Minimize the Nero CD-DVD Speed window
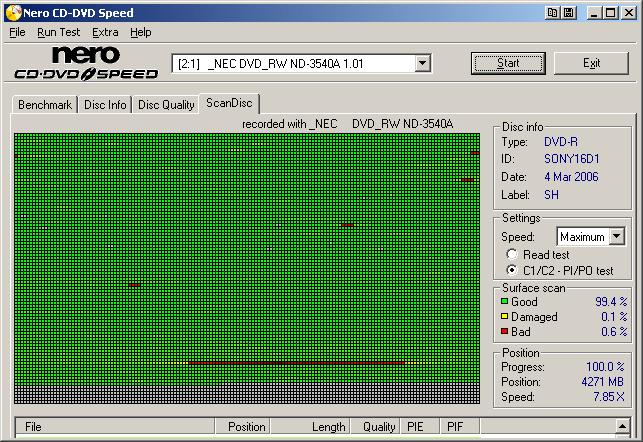 594,13
